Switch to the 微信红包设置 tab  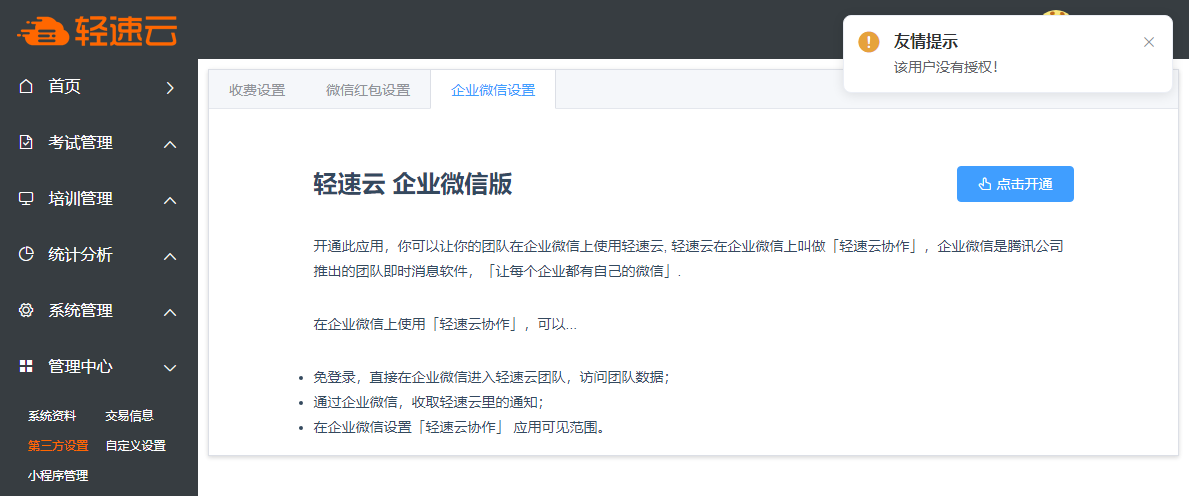[x=368, y=90]
